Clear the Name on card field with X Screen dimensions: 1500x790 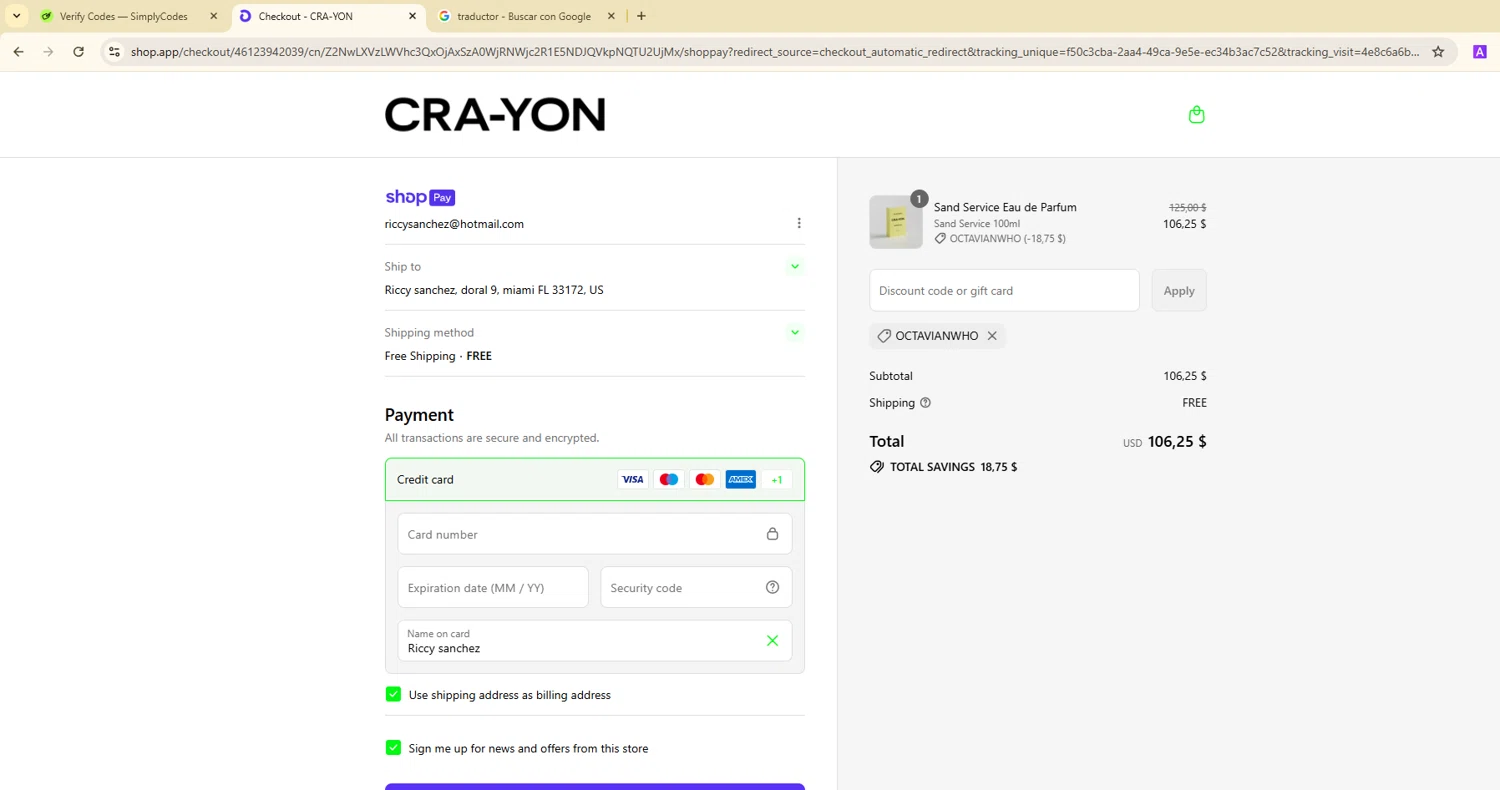pos(772,641)
